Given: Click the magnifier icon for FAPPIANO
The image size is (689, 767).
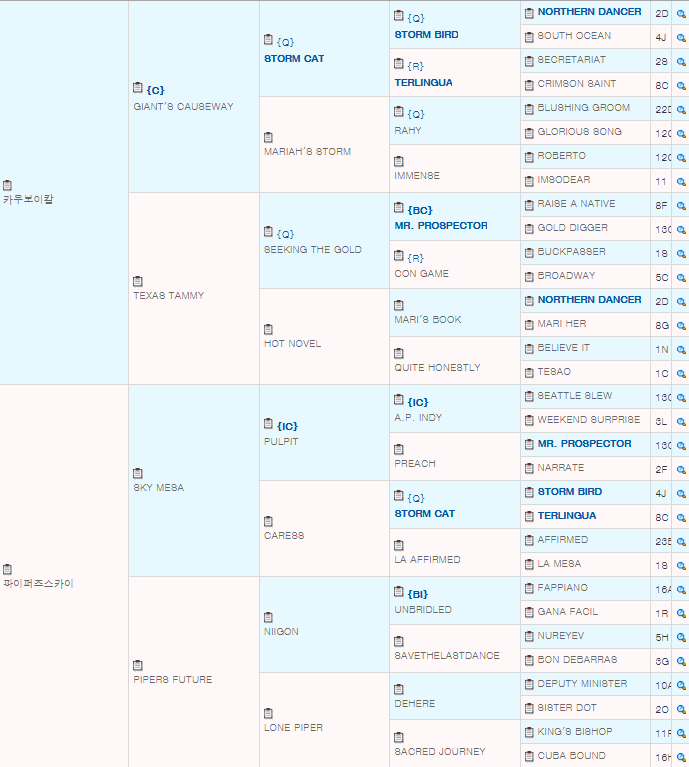Looking at the screenshot, I should (681, 589).
